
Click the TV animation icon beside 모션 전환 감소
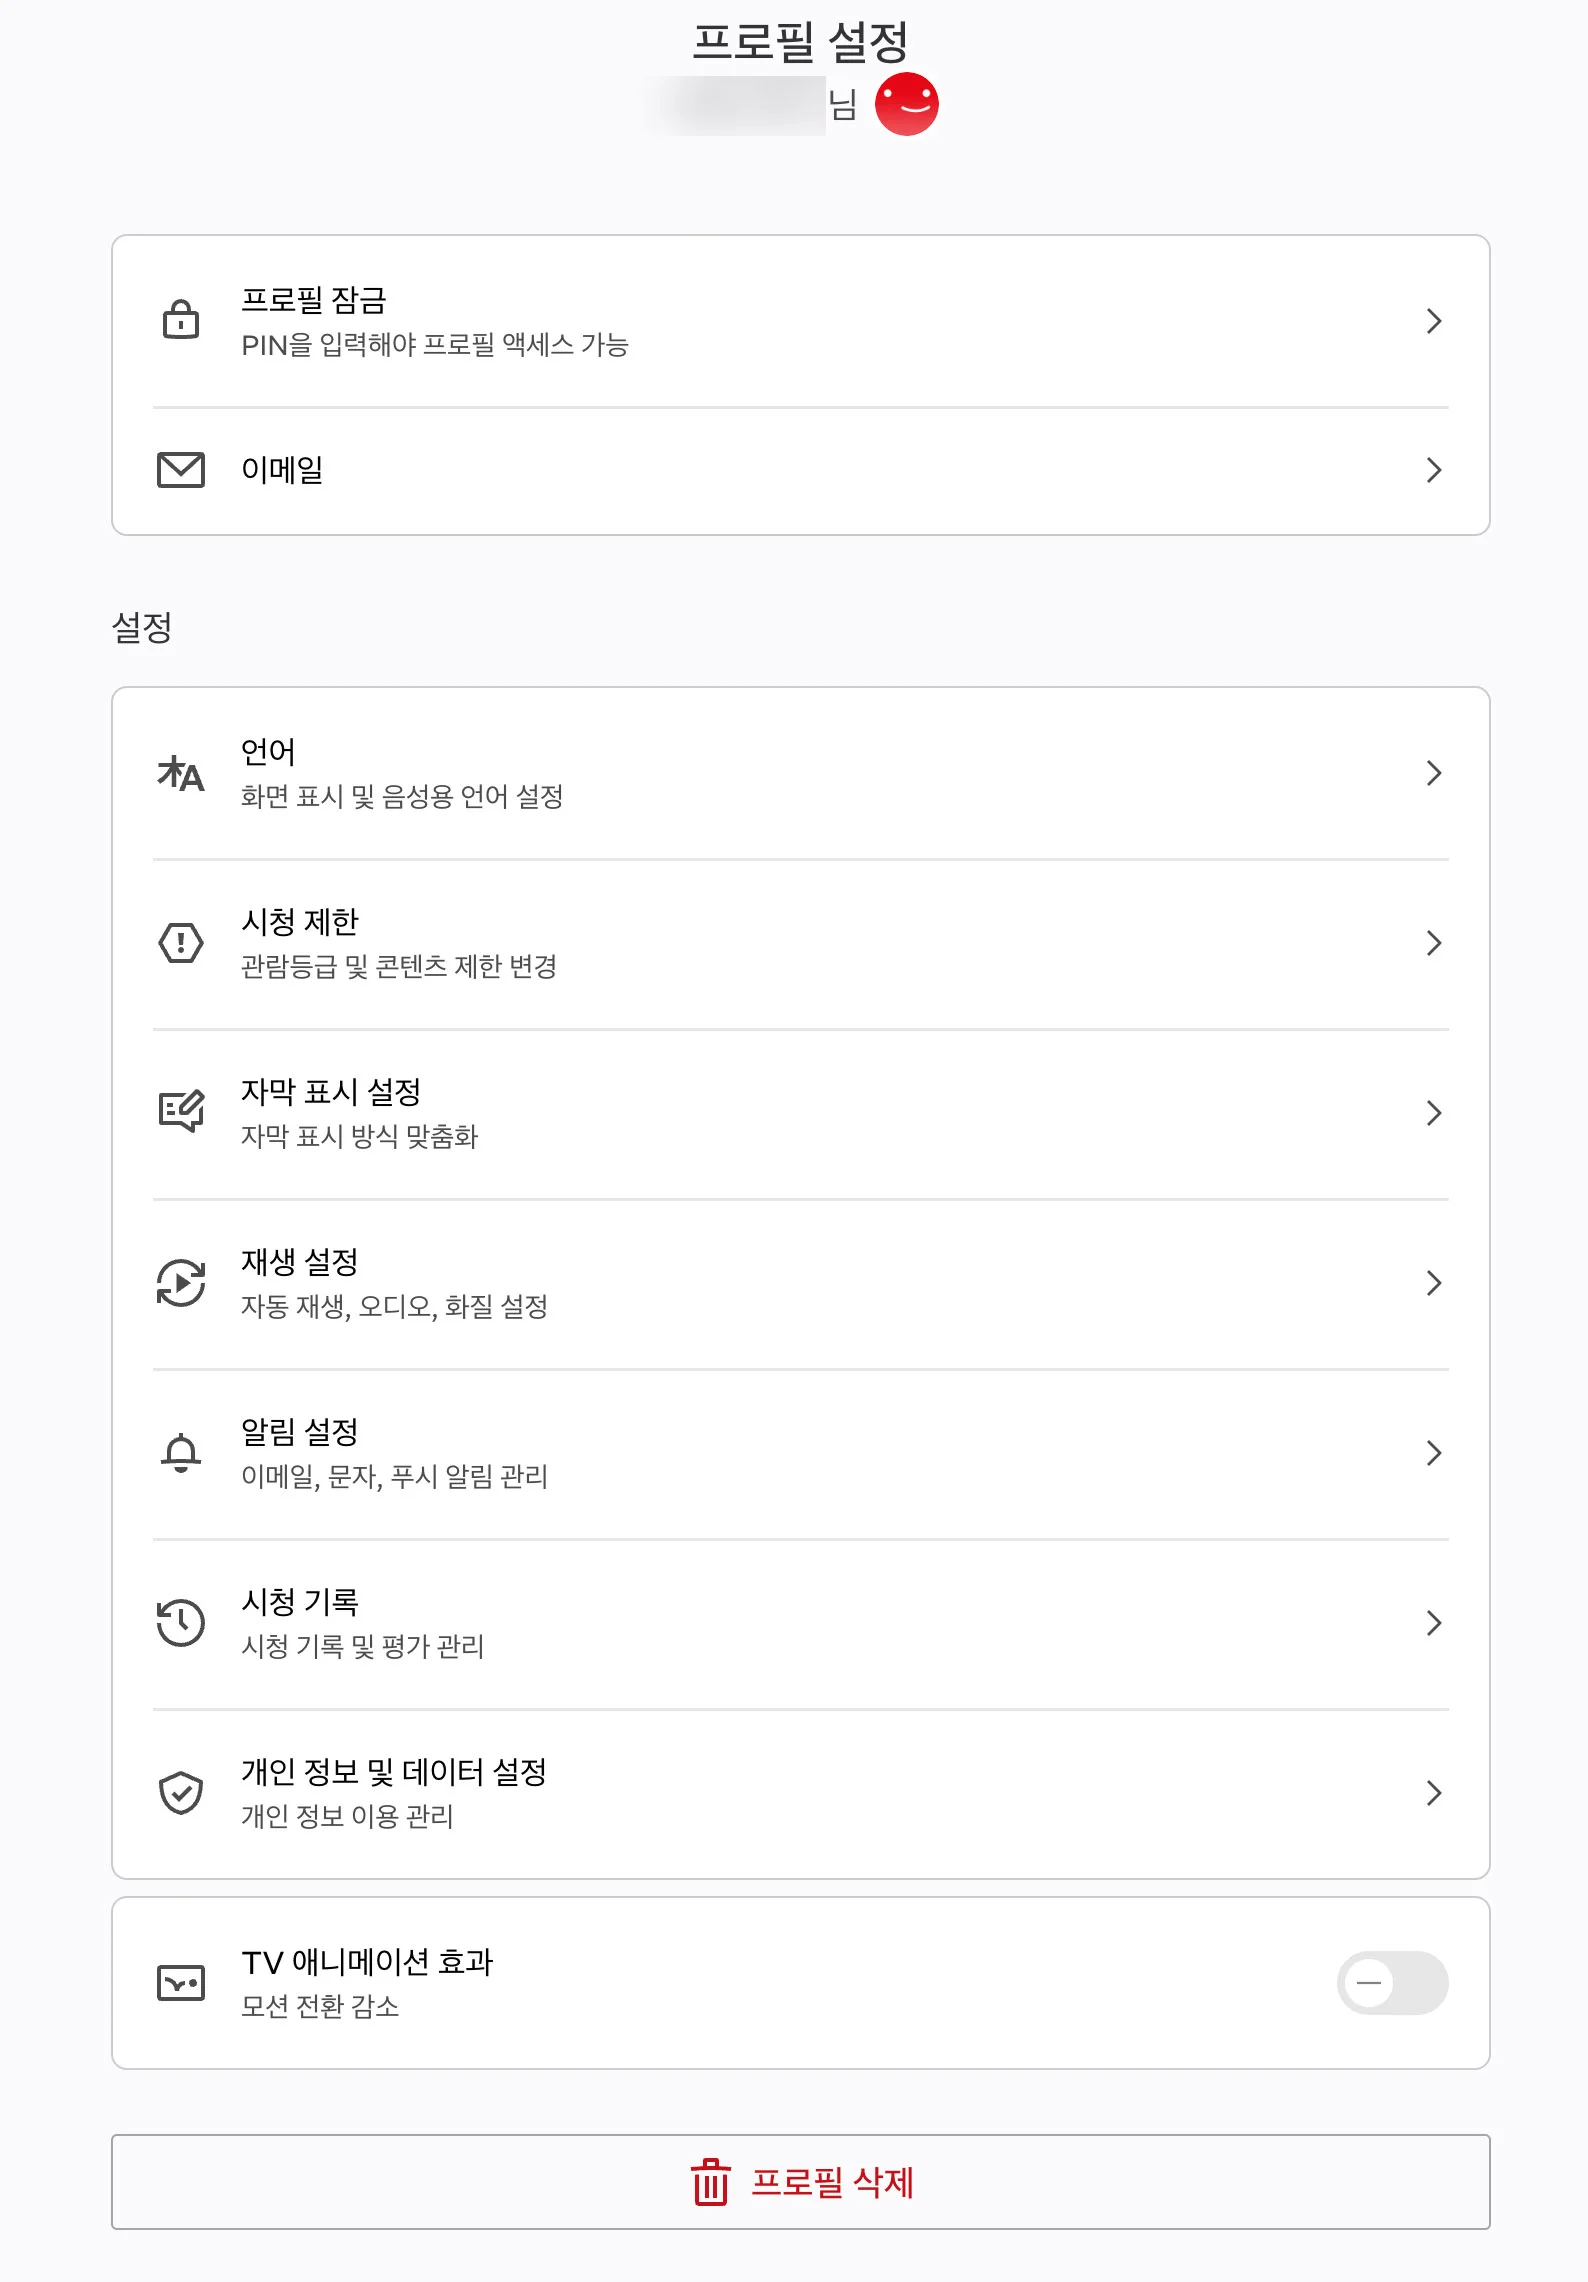pyautogui.click(x=181, y=1983)
